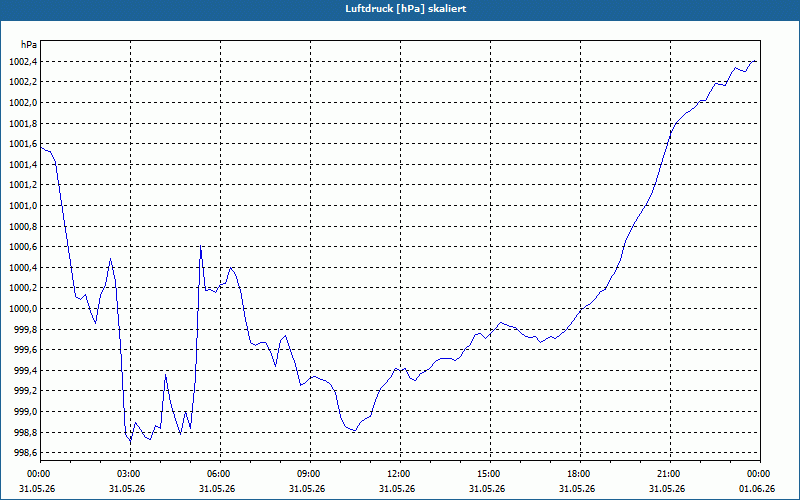Click the 03:00 time label
Screen dimensions: 800x500
coord(130,474)
